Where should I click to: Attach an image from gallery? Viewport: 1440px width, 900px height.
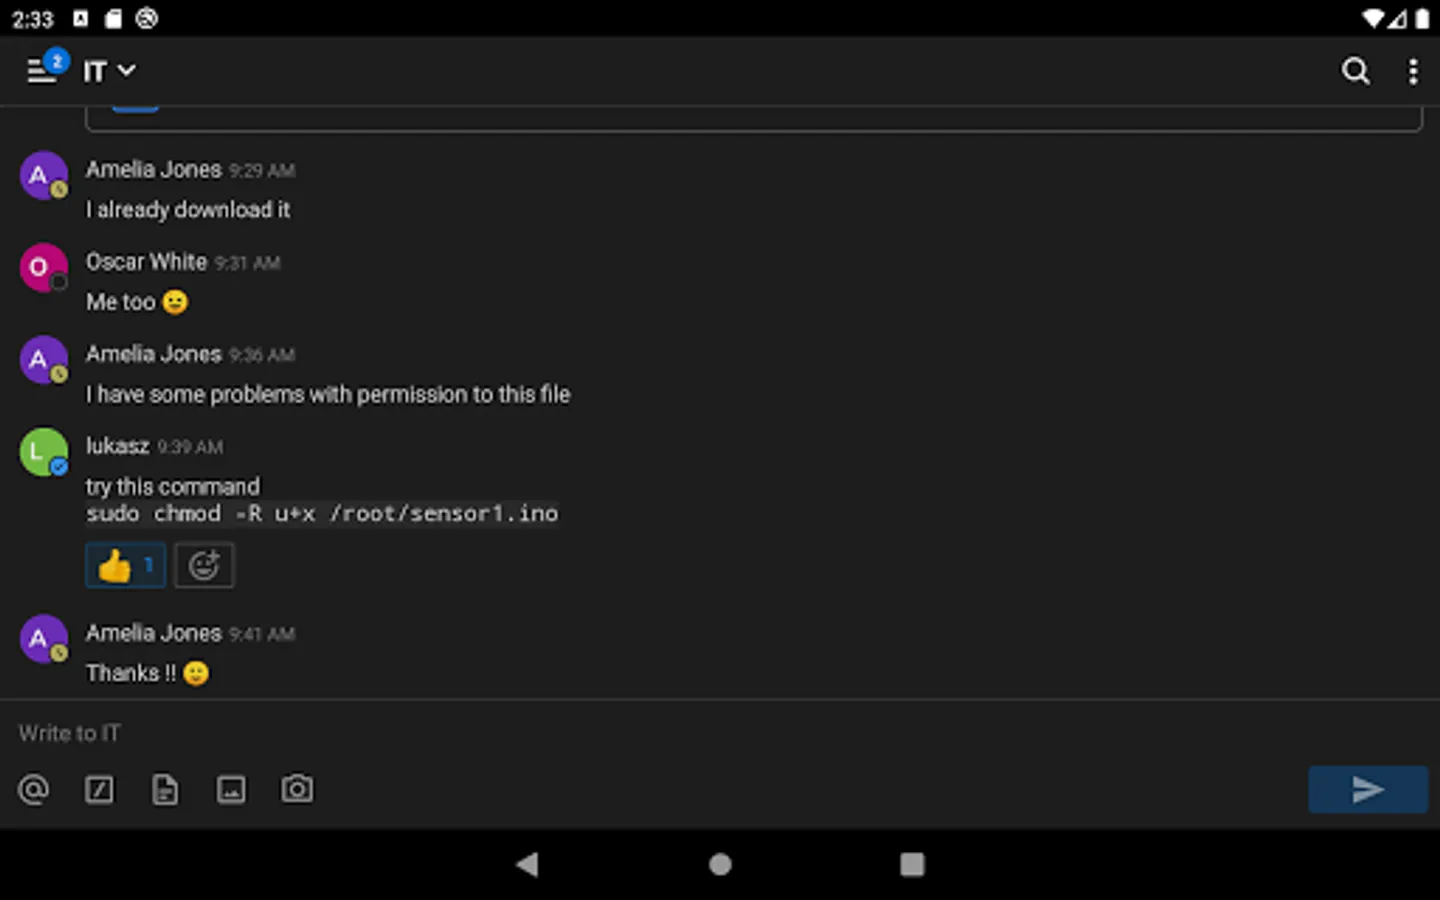[x=231, y=789]
